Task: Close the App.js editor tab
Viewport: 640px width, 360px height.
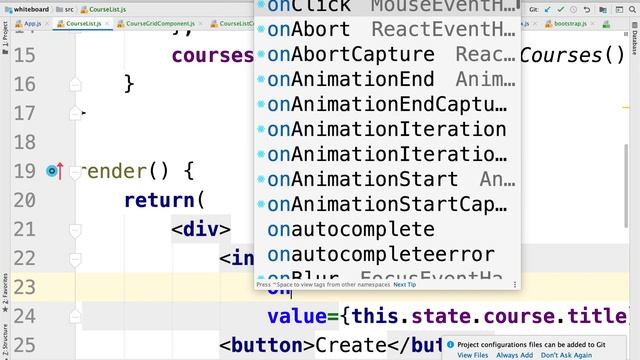Action: click(x=47, y=24)
